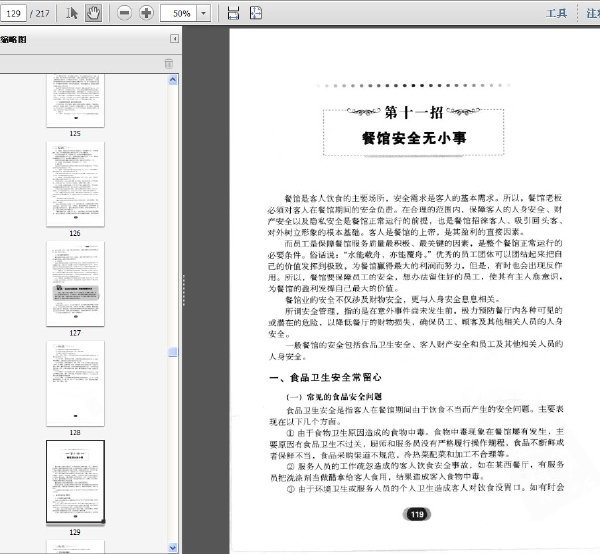Click the zoom out minus button

click(x=124, y=13)
